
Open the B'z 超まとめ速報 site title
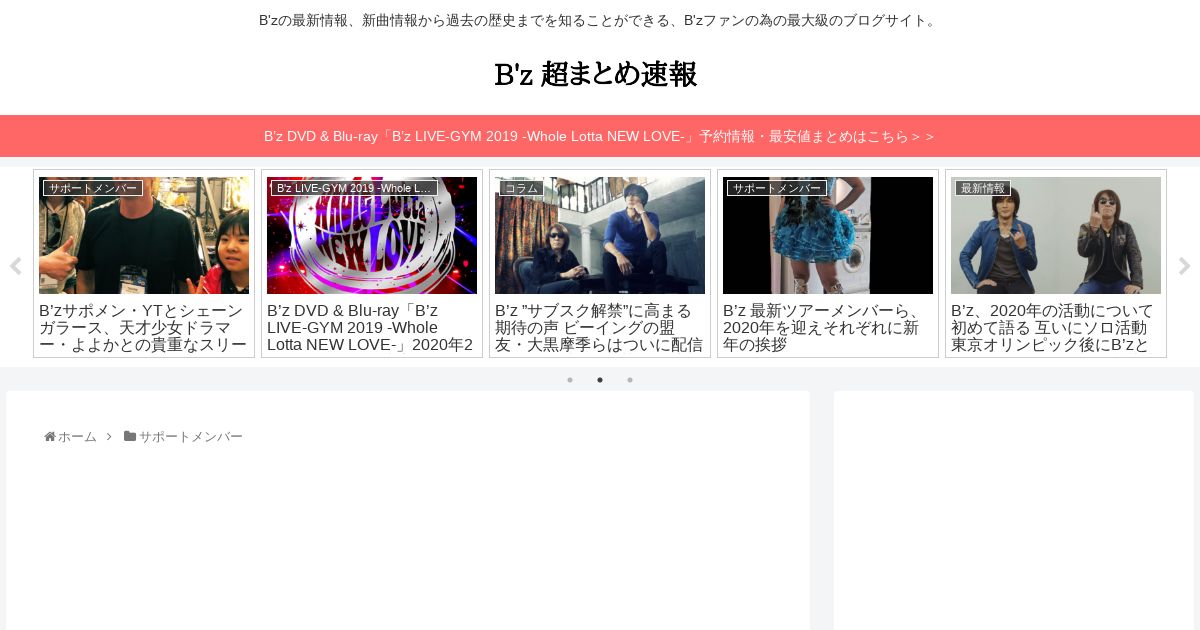[596, 74]
